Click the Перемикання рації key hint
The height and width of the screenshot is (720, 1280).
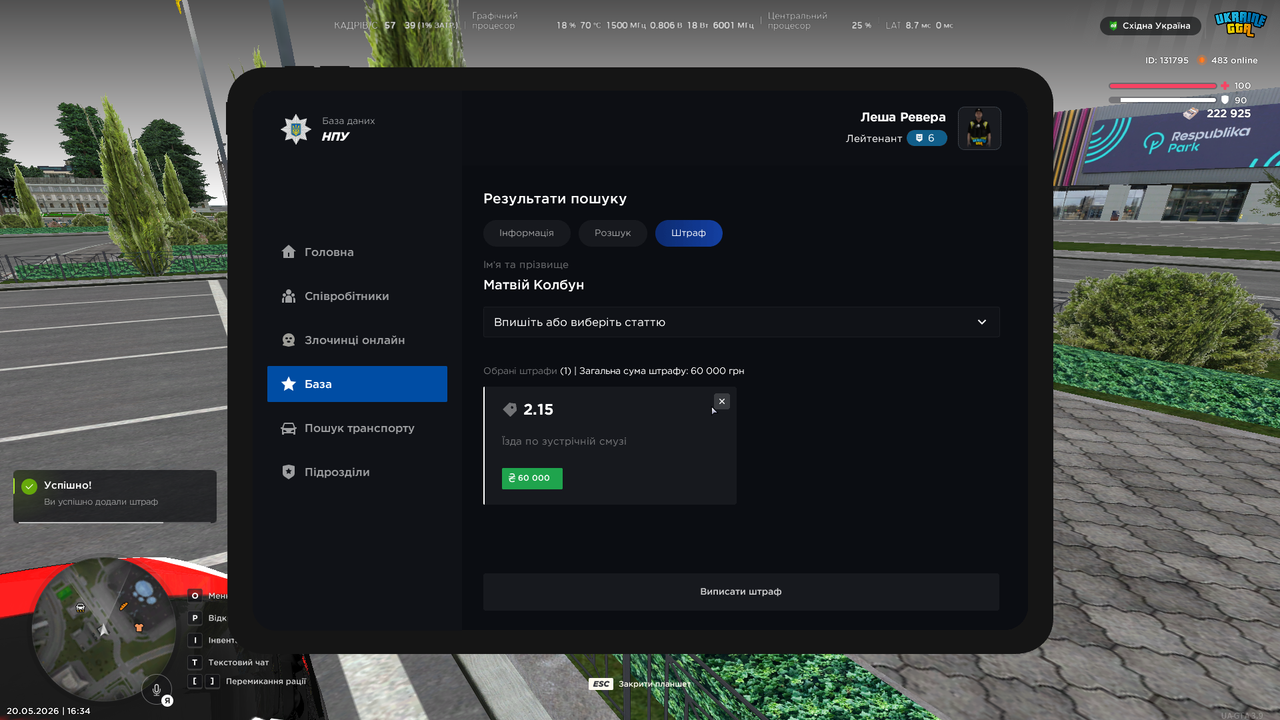pos(248,681)
